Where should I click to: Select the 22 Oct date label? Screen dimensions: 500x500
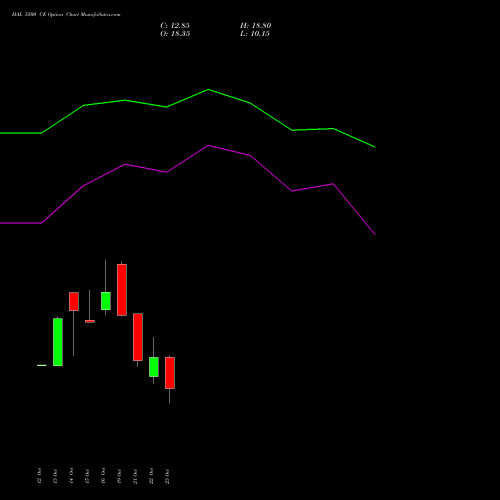pos(151,476)
